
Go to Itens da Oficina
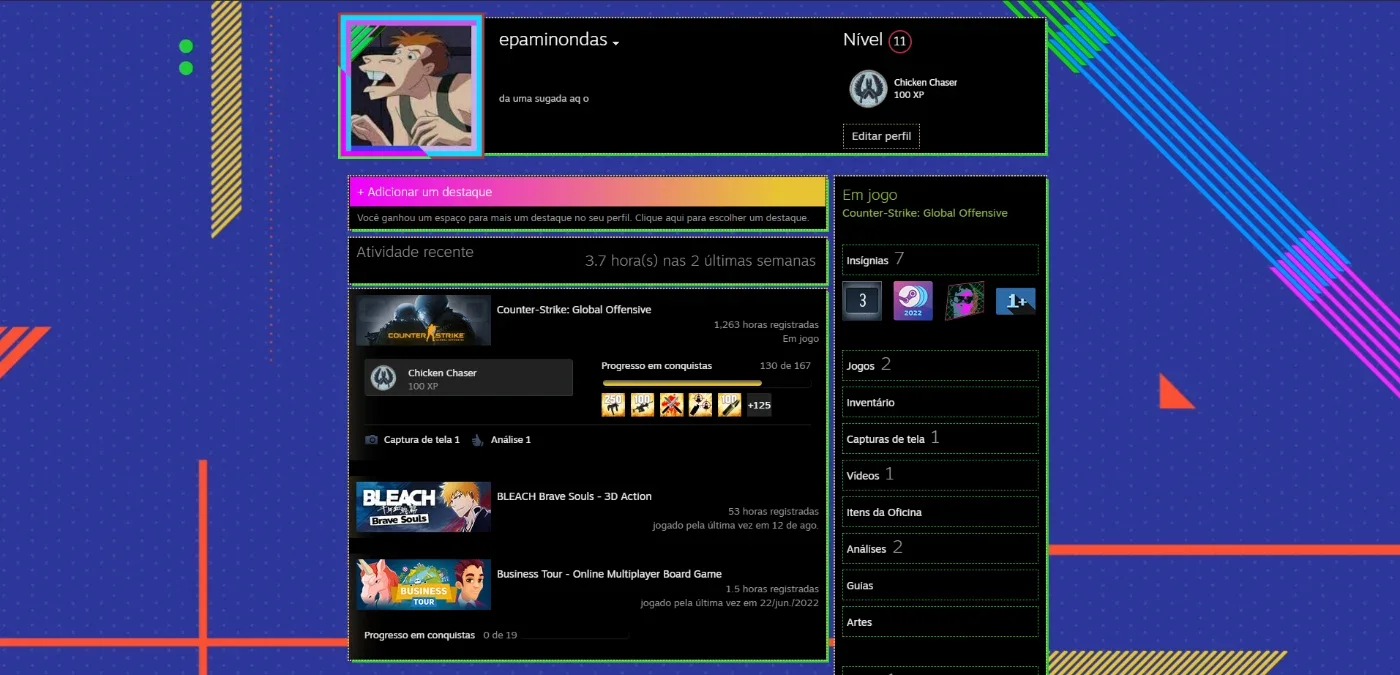[940, 512]
